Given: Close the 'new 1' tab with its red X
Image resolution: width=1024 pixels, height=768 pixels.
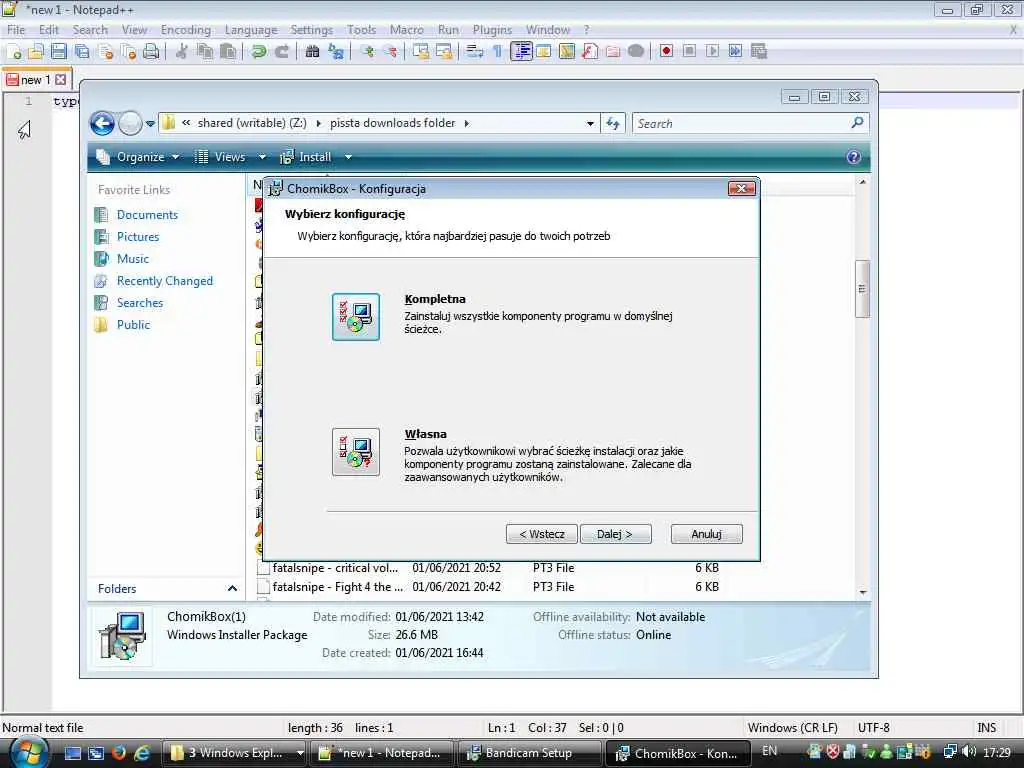Looking at the screenshot, I should [x=61, y=80].
